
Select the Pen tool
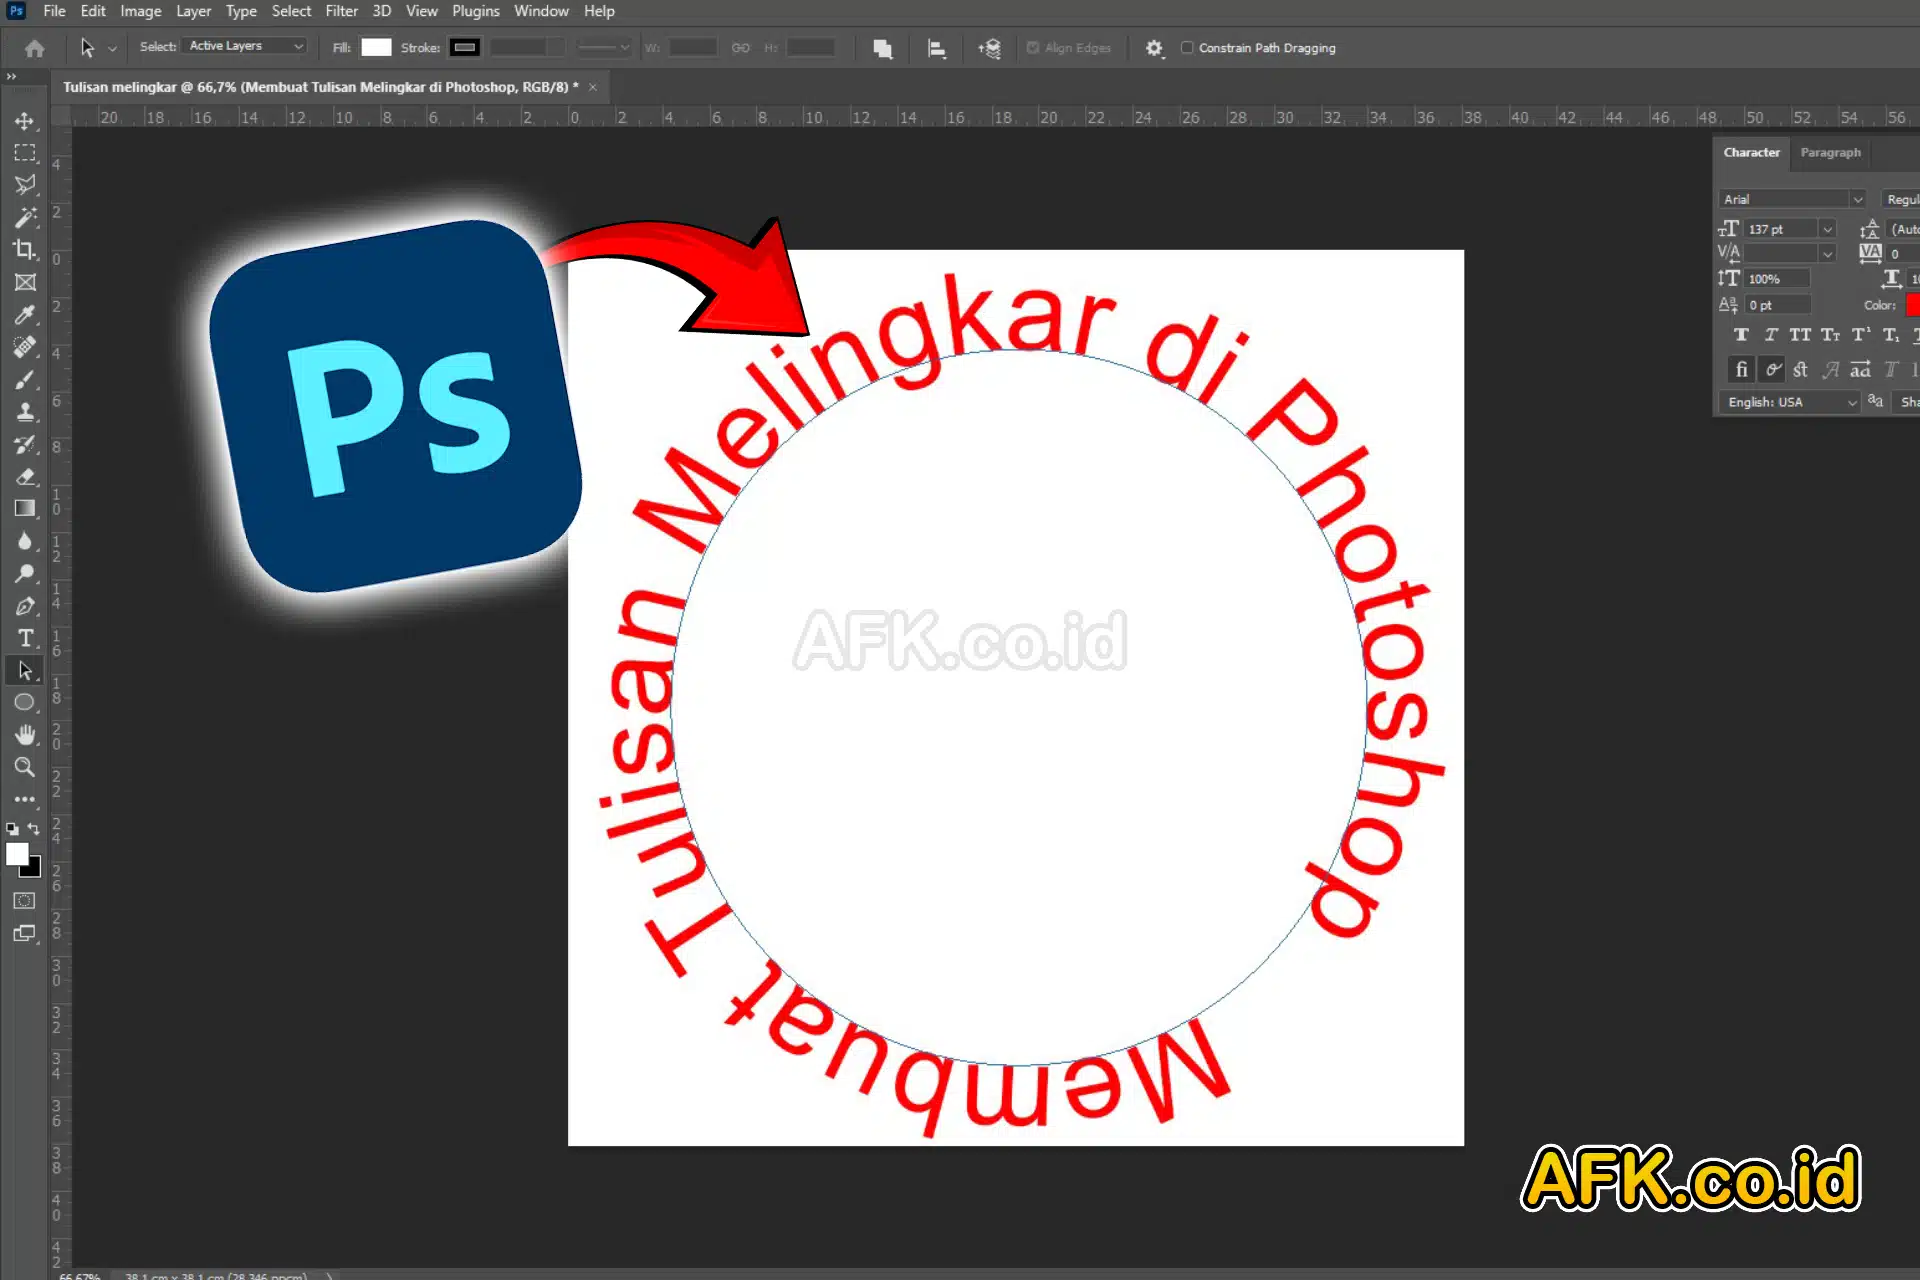pyautogui.click(x=25, y=605)
